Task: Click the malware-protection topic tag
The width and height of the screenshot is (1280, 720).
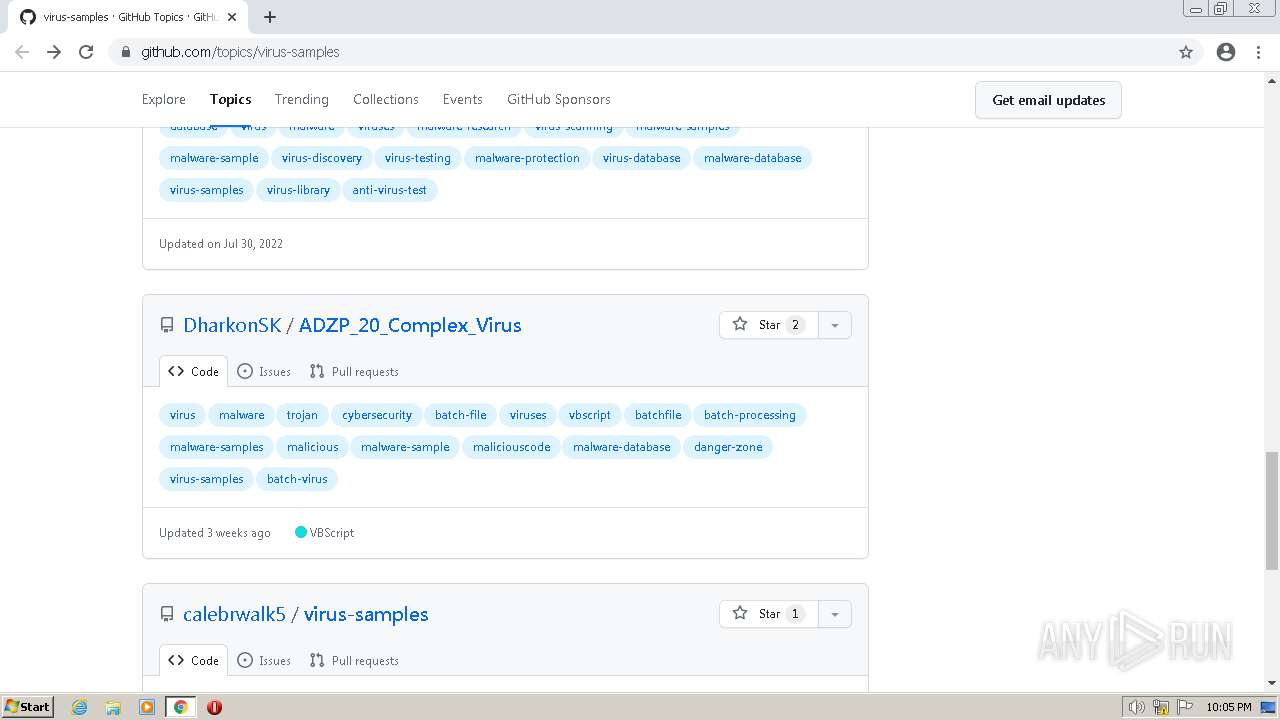Action: (527, 158)
